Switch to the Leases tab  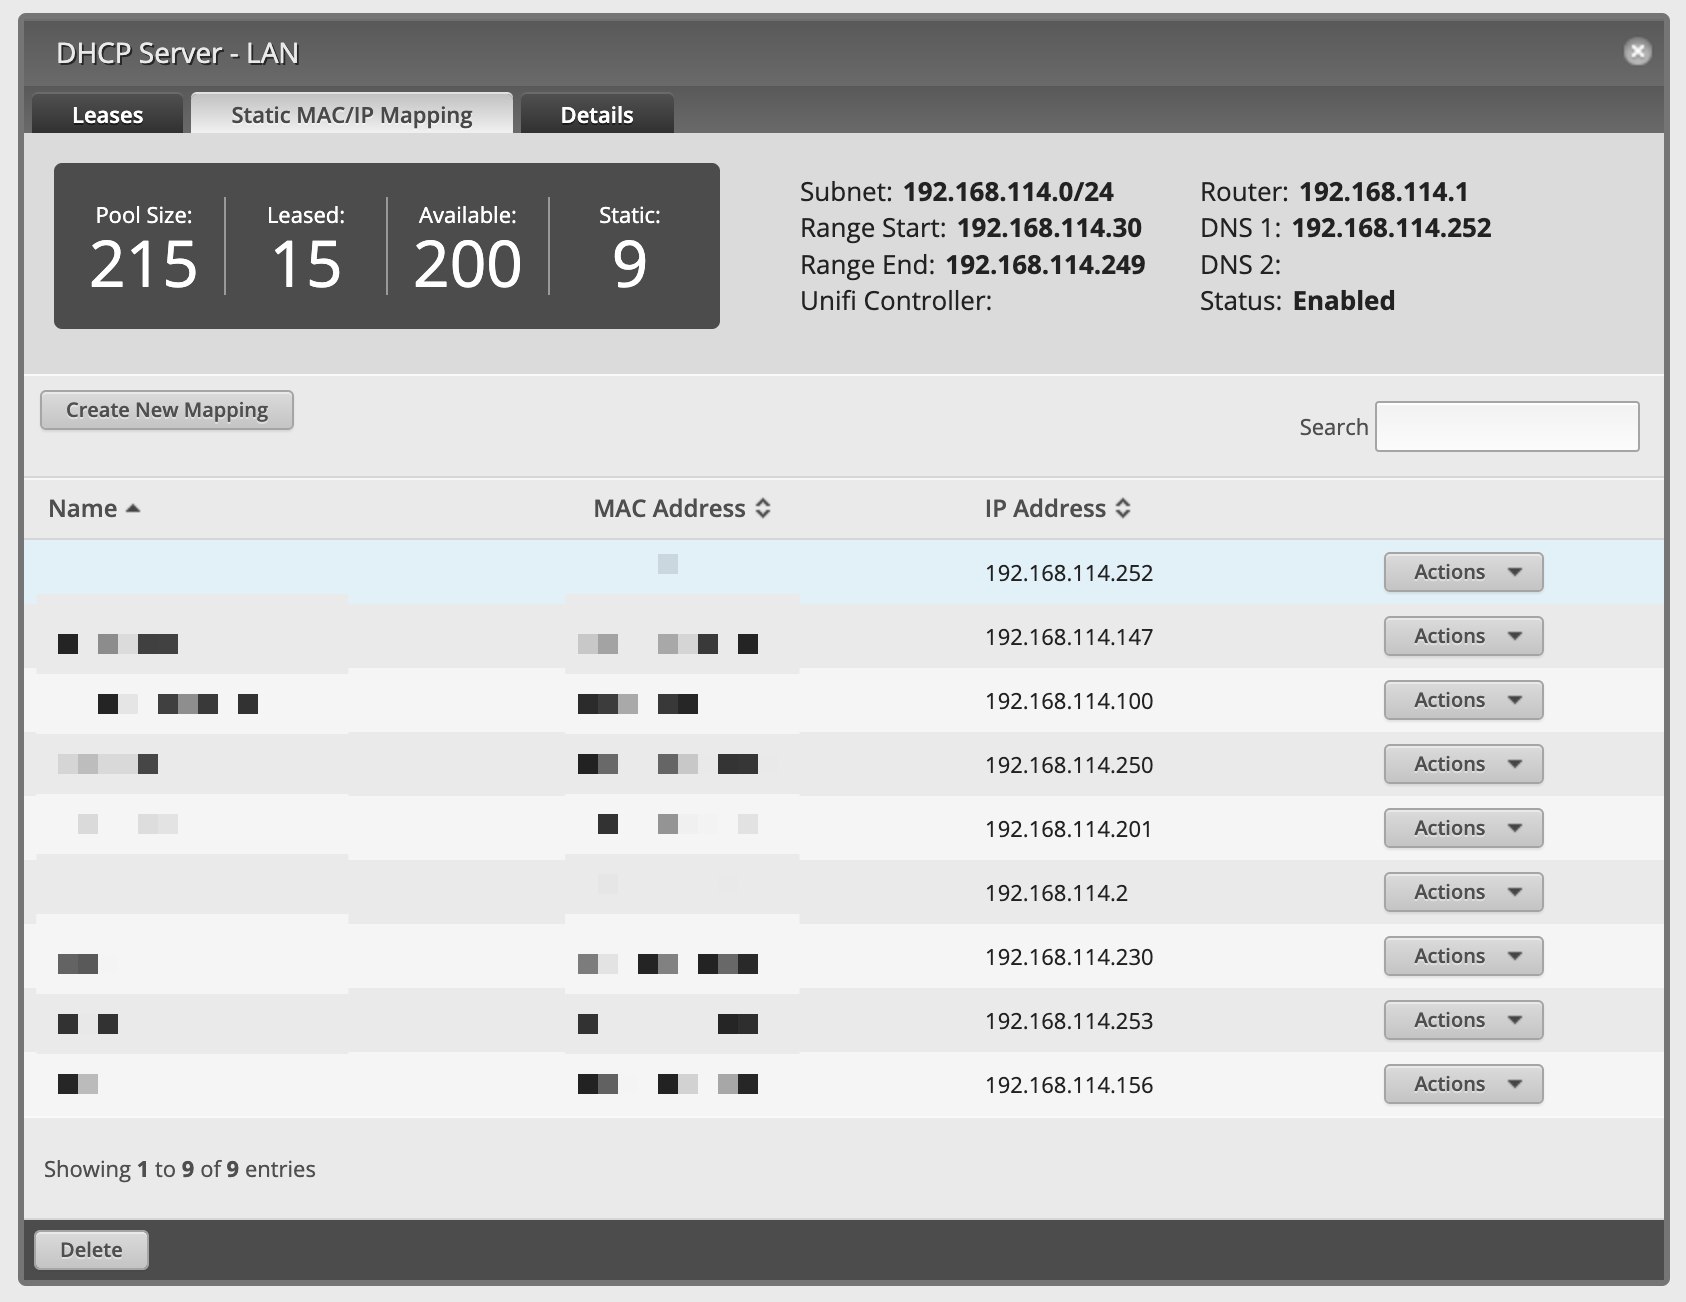[x=107, y=115]
